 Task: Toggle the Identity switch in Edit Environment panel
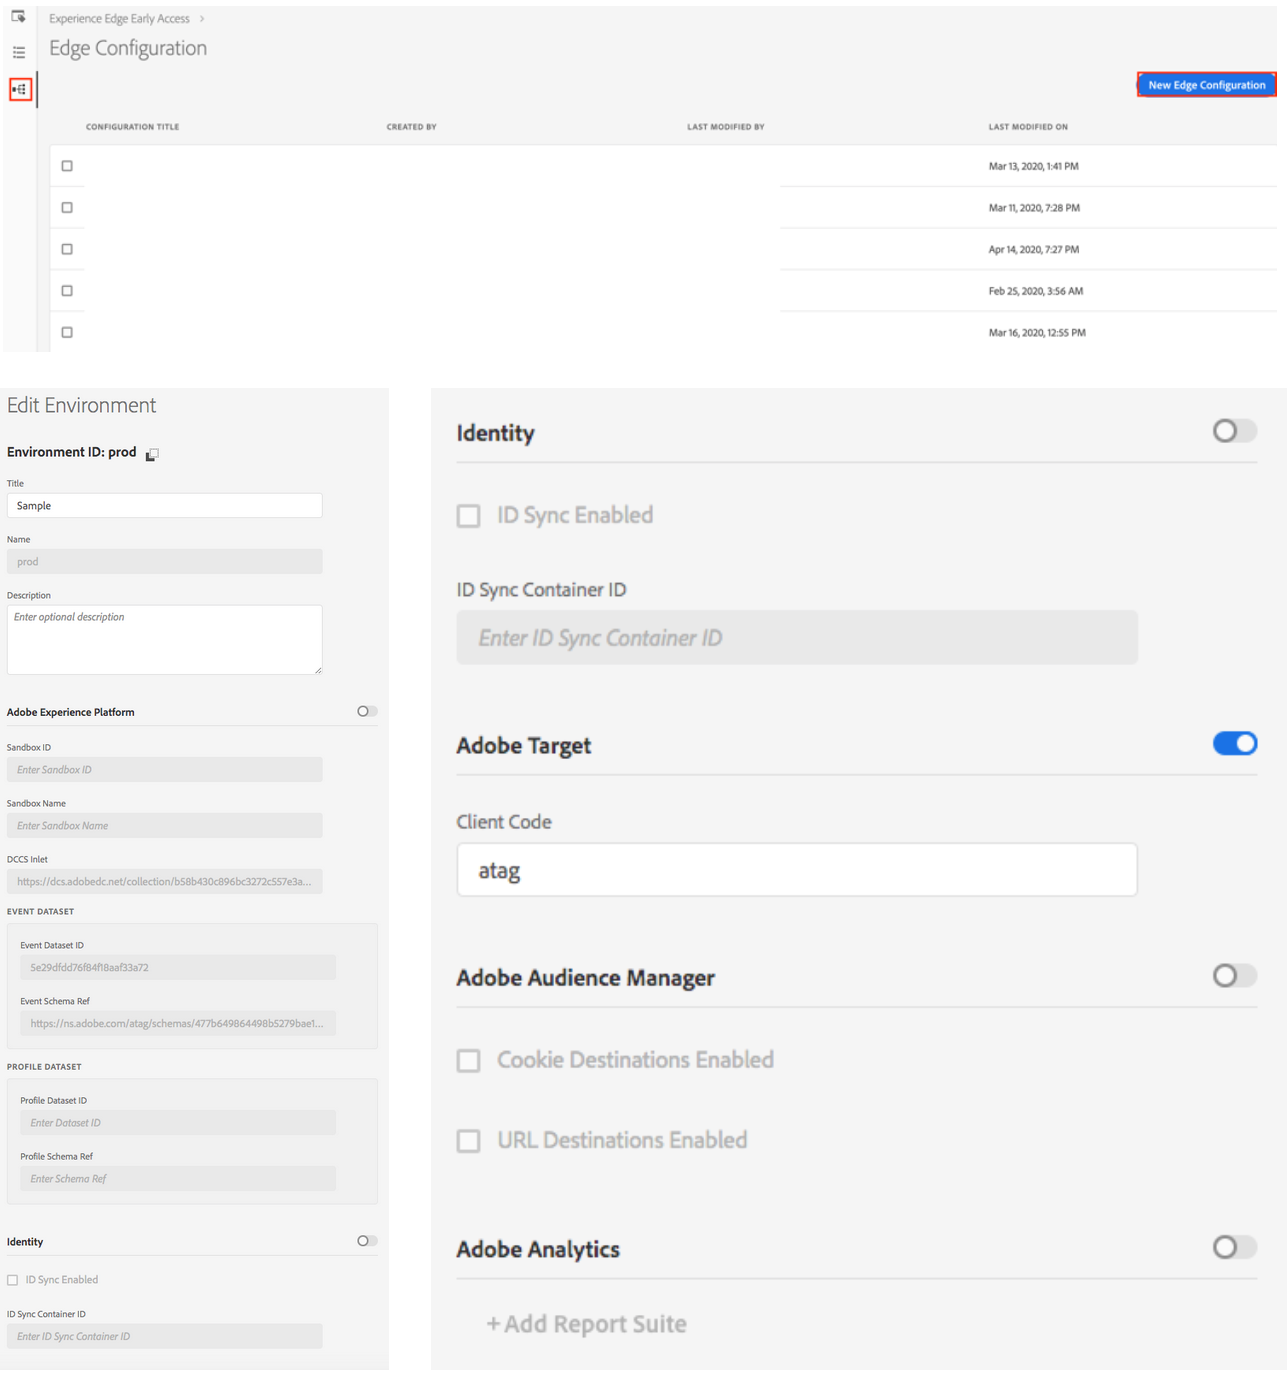point(366,1241)
